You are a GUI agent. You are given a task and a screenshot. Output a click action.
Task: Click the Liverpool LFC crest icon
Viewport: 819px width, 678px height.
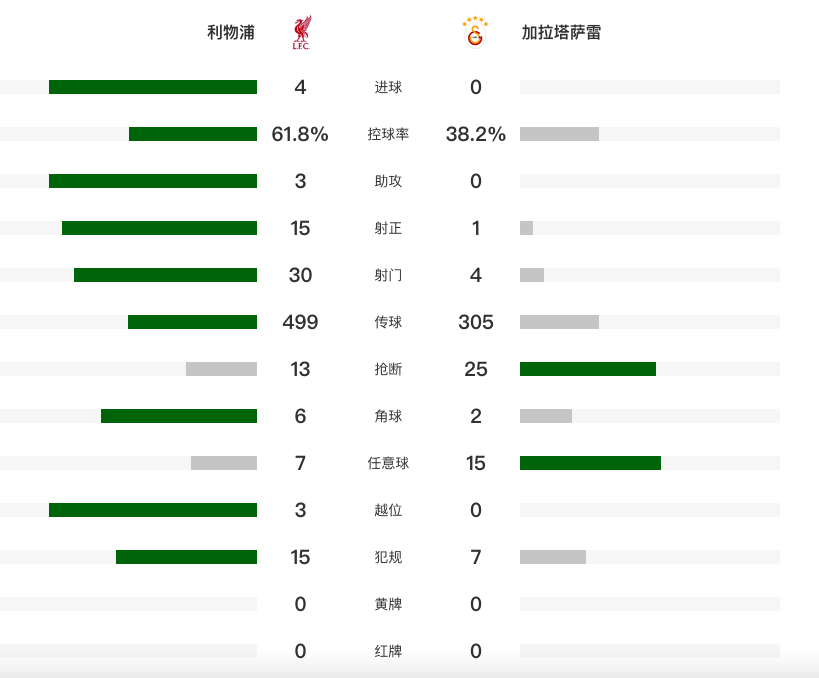tap(300, 33)
